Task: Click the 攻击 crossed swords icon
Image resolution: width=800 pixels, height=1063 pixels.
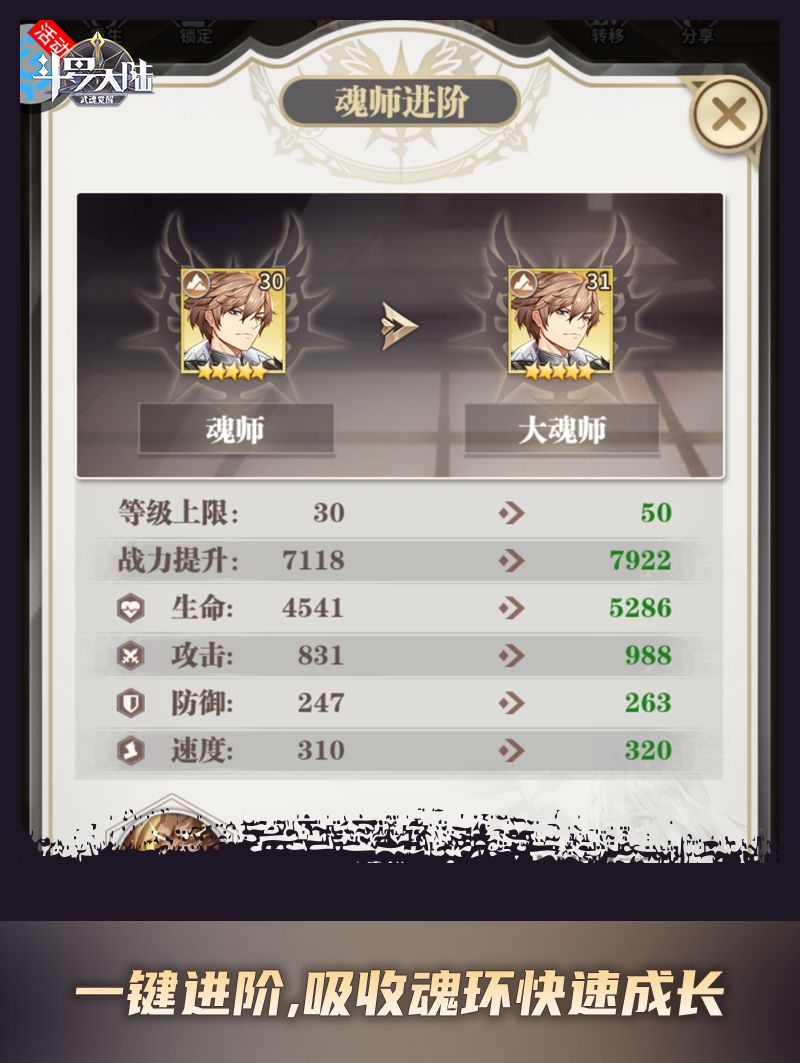Action: 130,656
